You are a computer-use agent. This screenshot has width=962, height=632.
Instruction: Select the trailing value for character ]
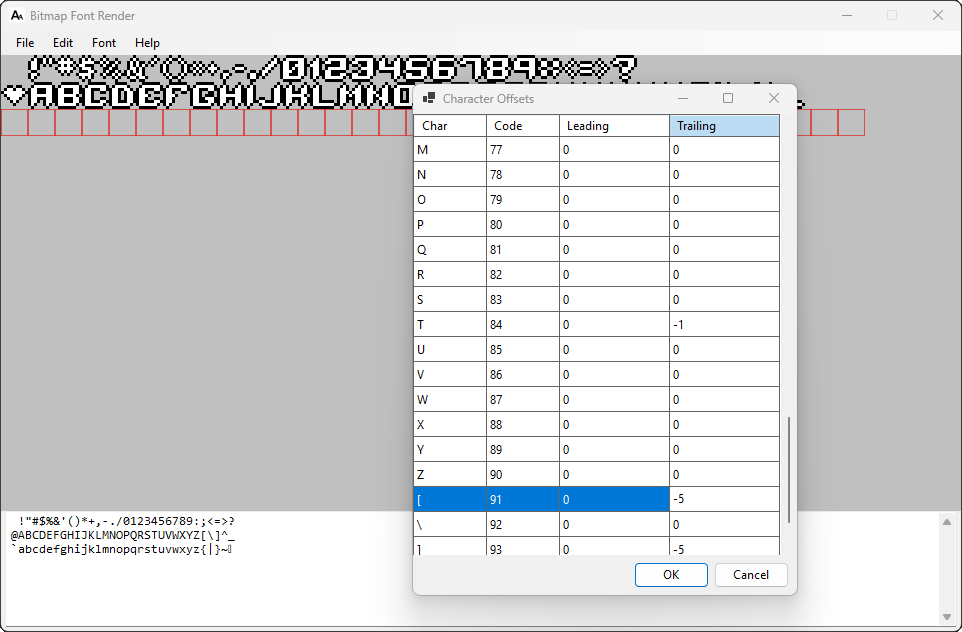click(x=725, y=547)
